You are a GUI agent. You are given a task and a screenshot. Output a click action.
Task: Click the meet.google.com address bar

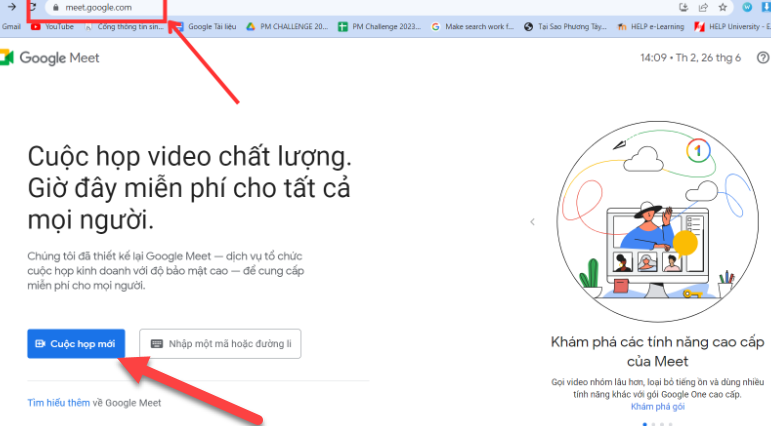pos(100,7)
